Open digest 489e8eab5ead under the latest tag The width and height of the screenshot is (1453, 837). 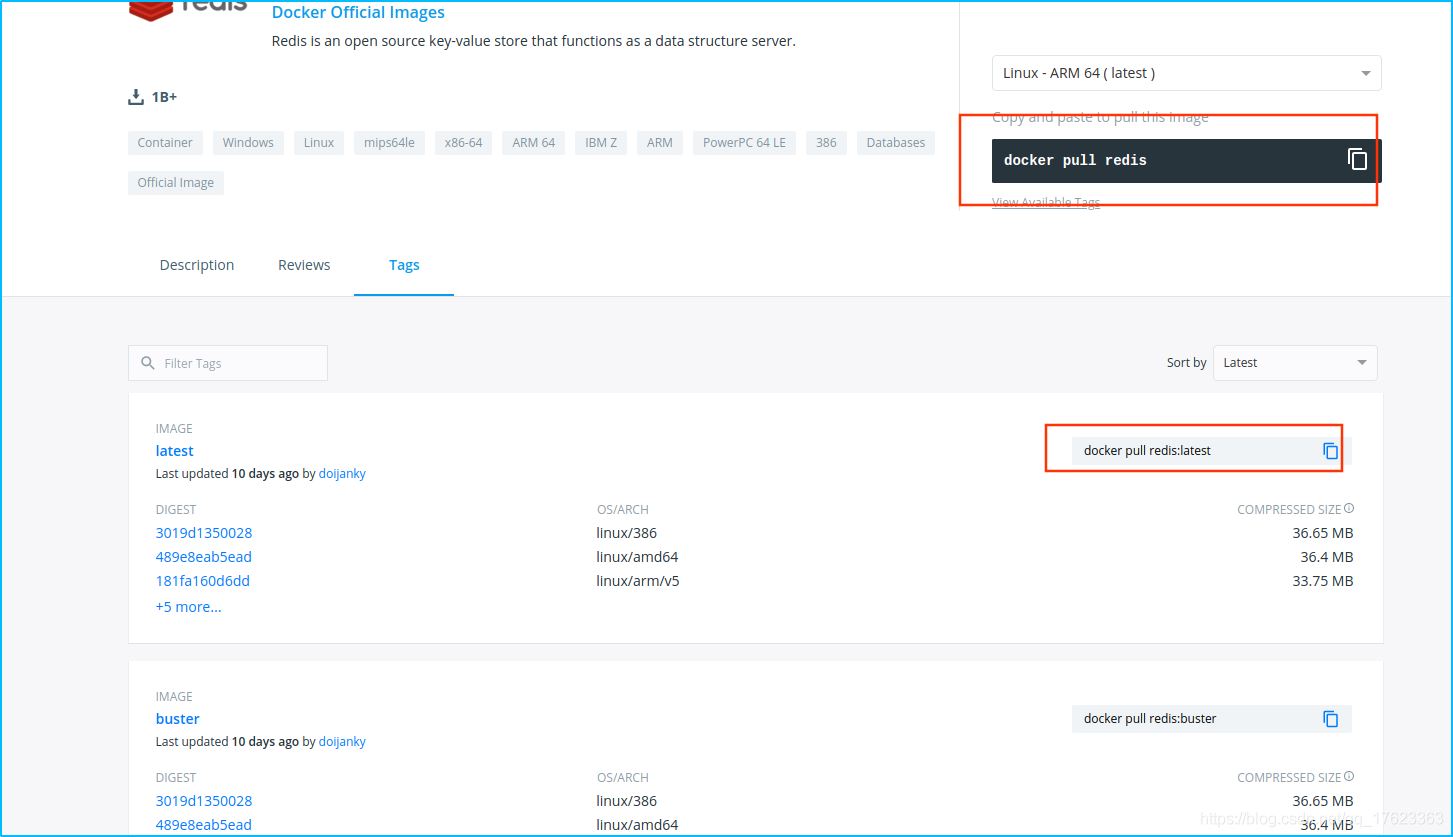point(204,557)
